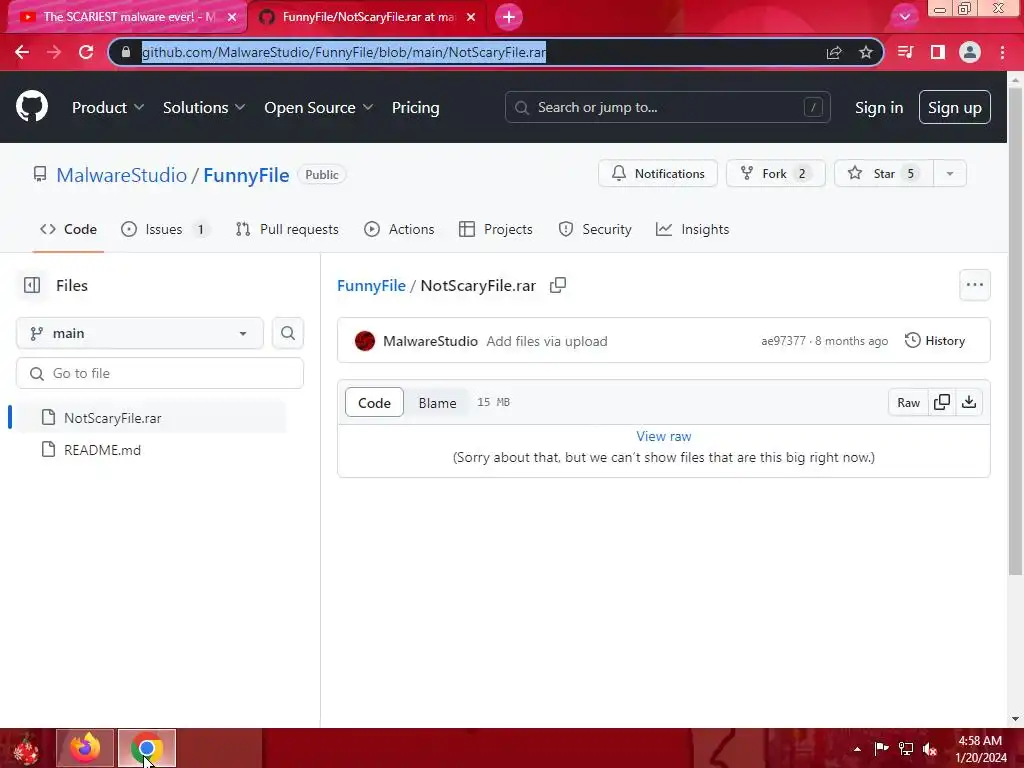1024x768 pixels.
Task: Close the FunnyFile GitHub tab
Action: click(471, 17)
